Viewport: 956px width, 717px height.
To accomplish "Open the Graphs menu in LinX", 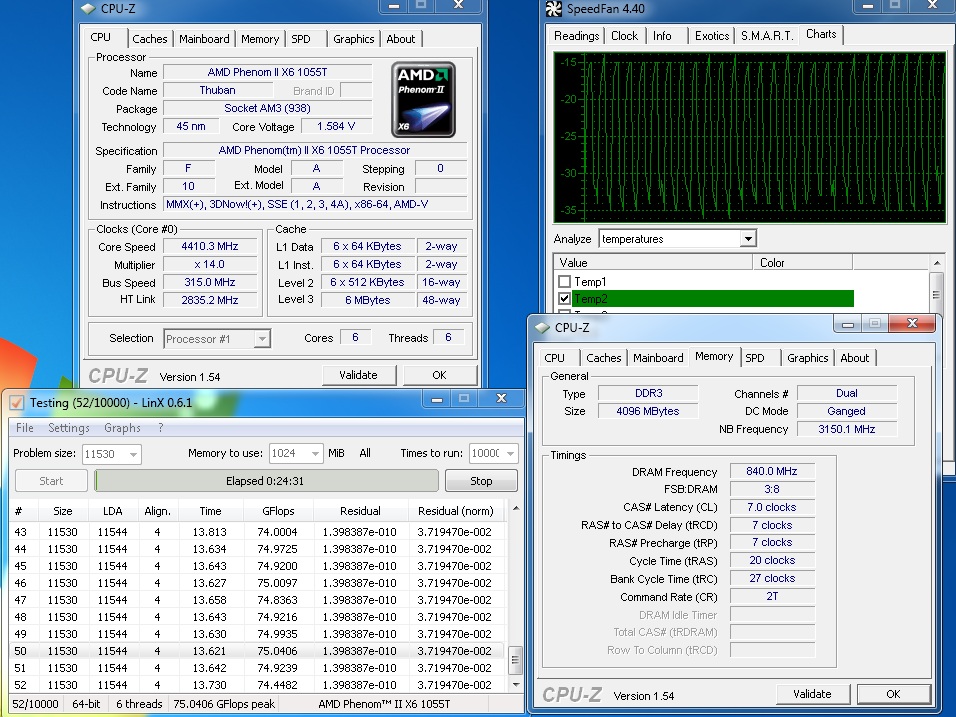I will pyautogui.click(x=122, y=428).
